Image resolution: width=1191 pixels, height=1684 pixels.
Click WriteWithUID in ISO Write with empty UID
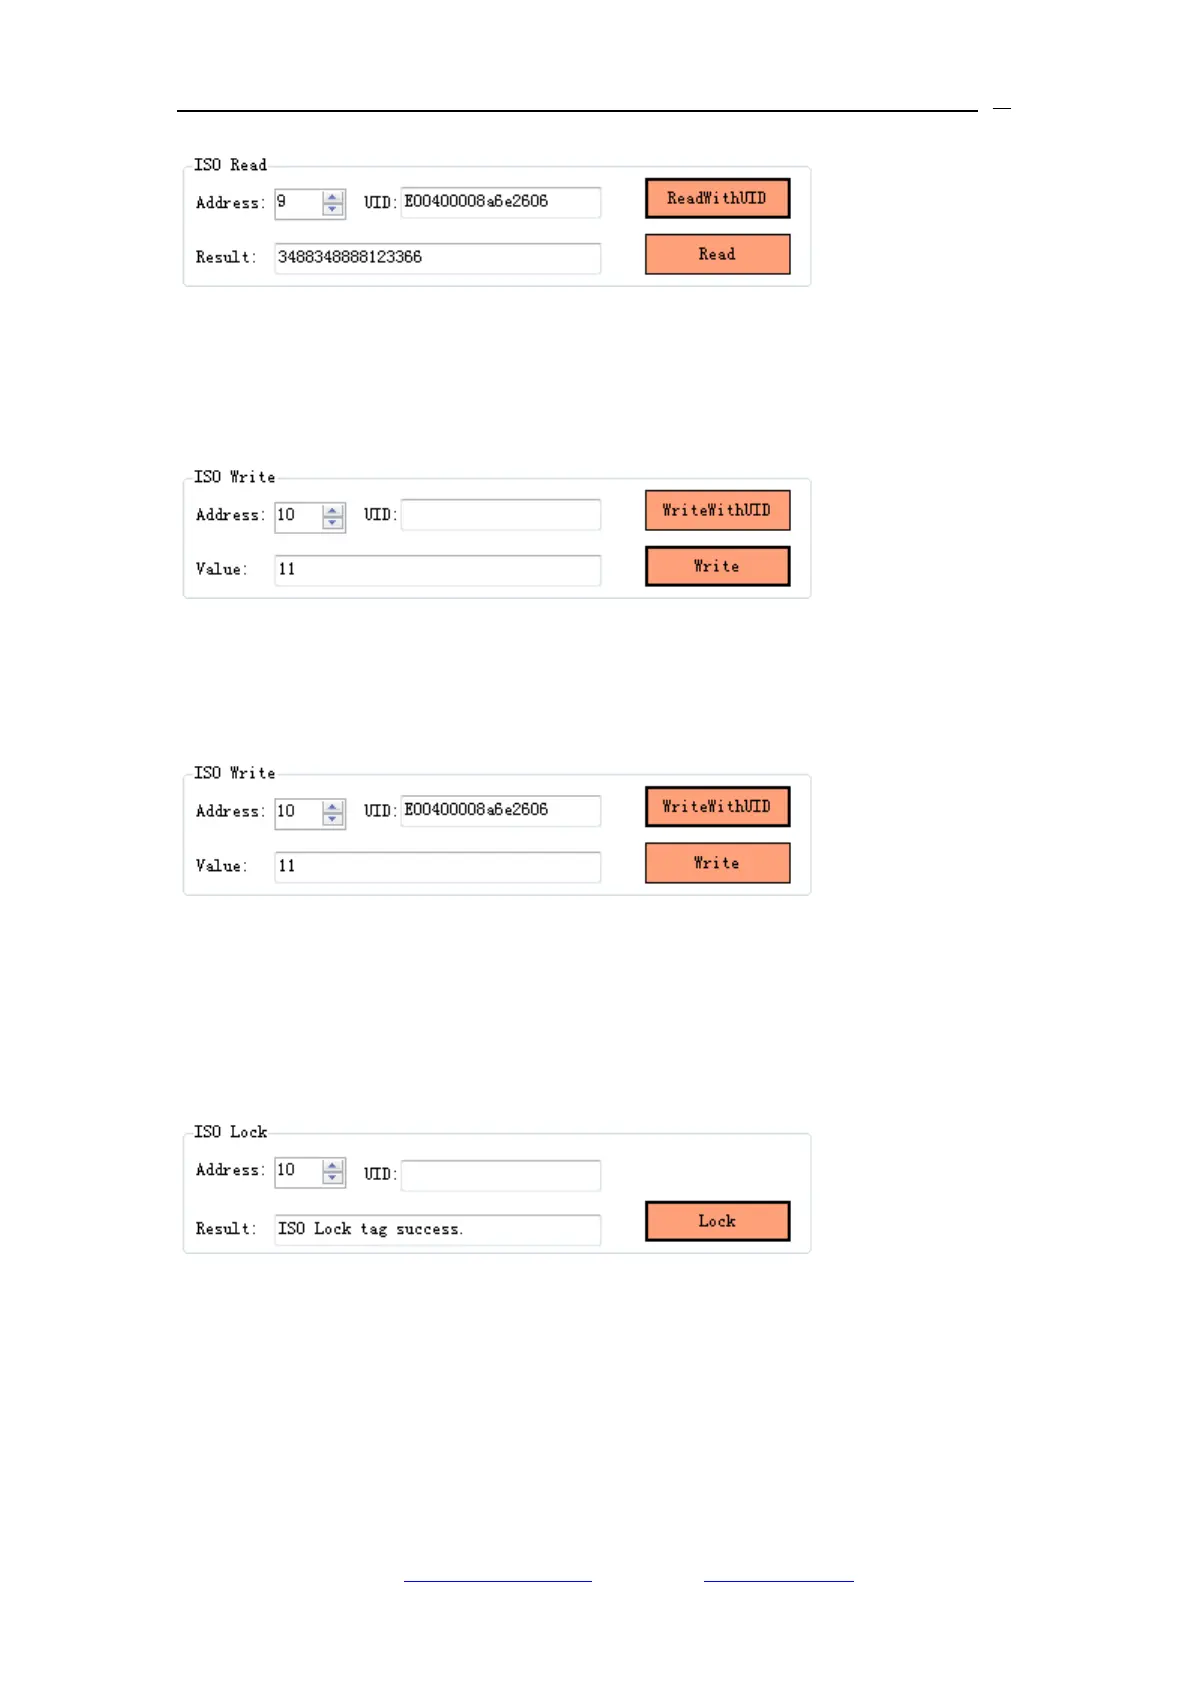[717, 510]
